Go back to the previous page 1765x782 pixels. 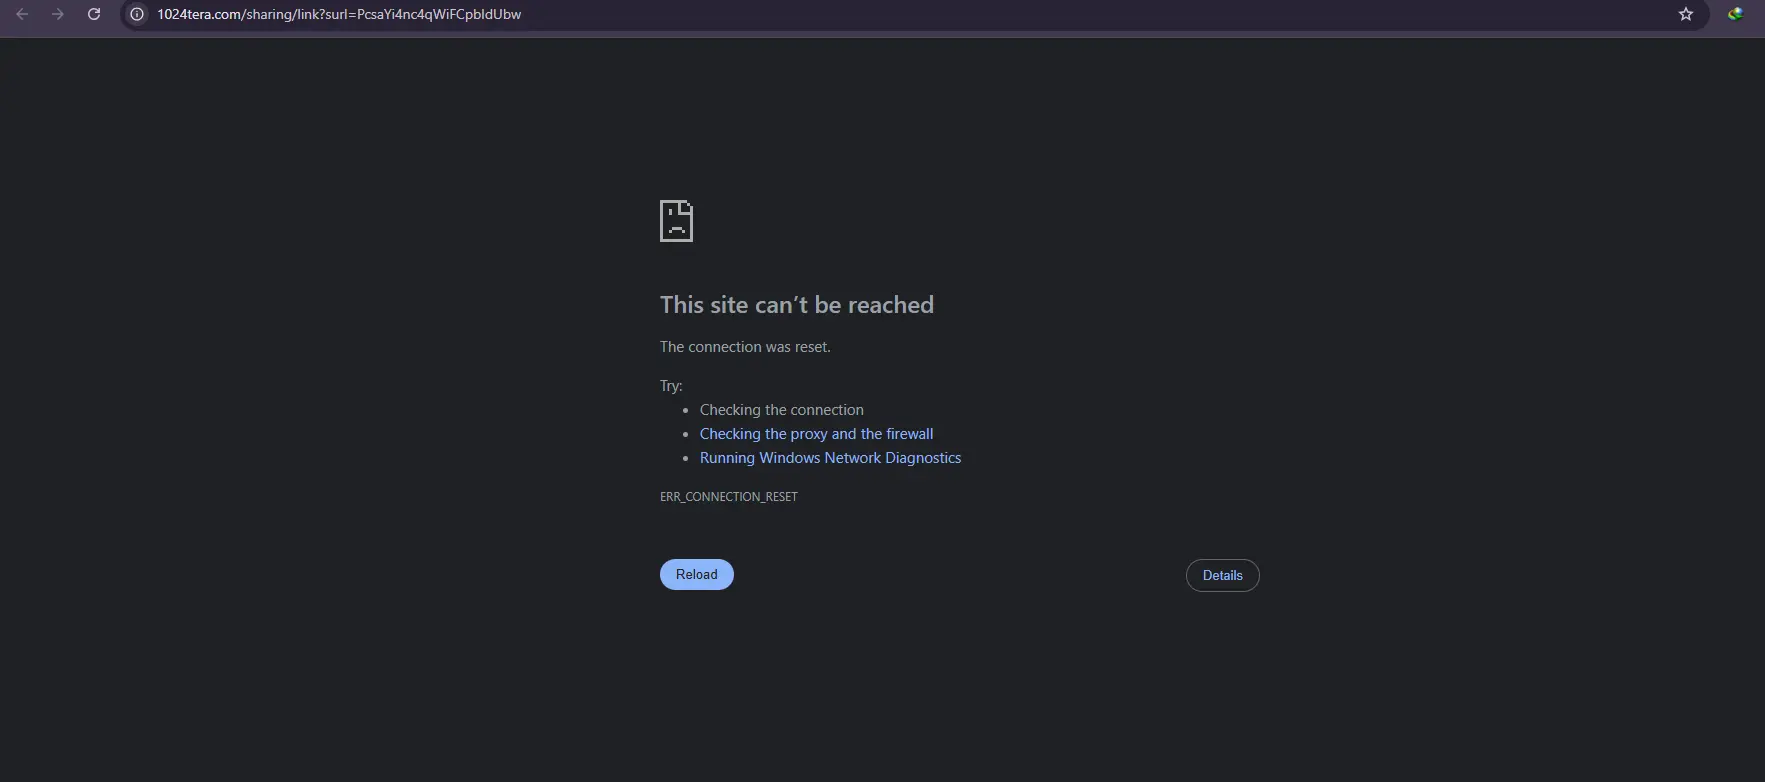(x=22, y=14)
